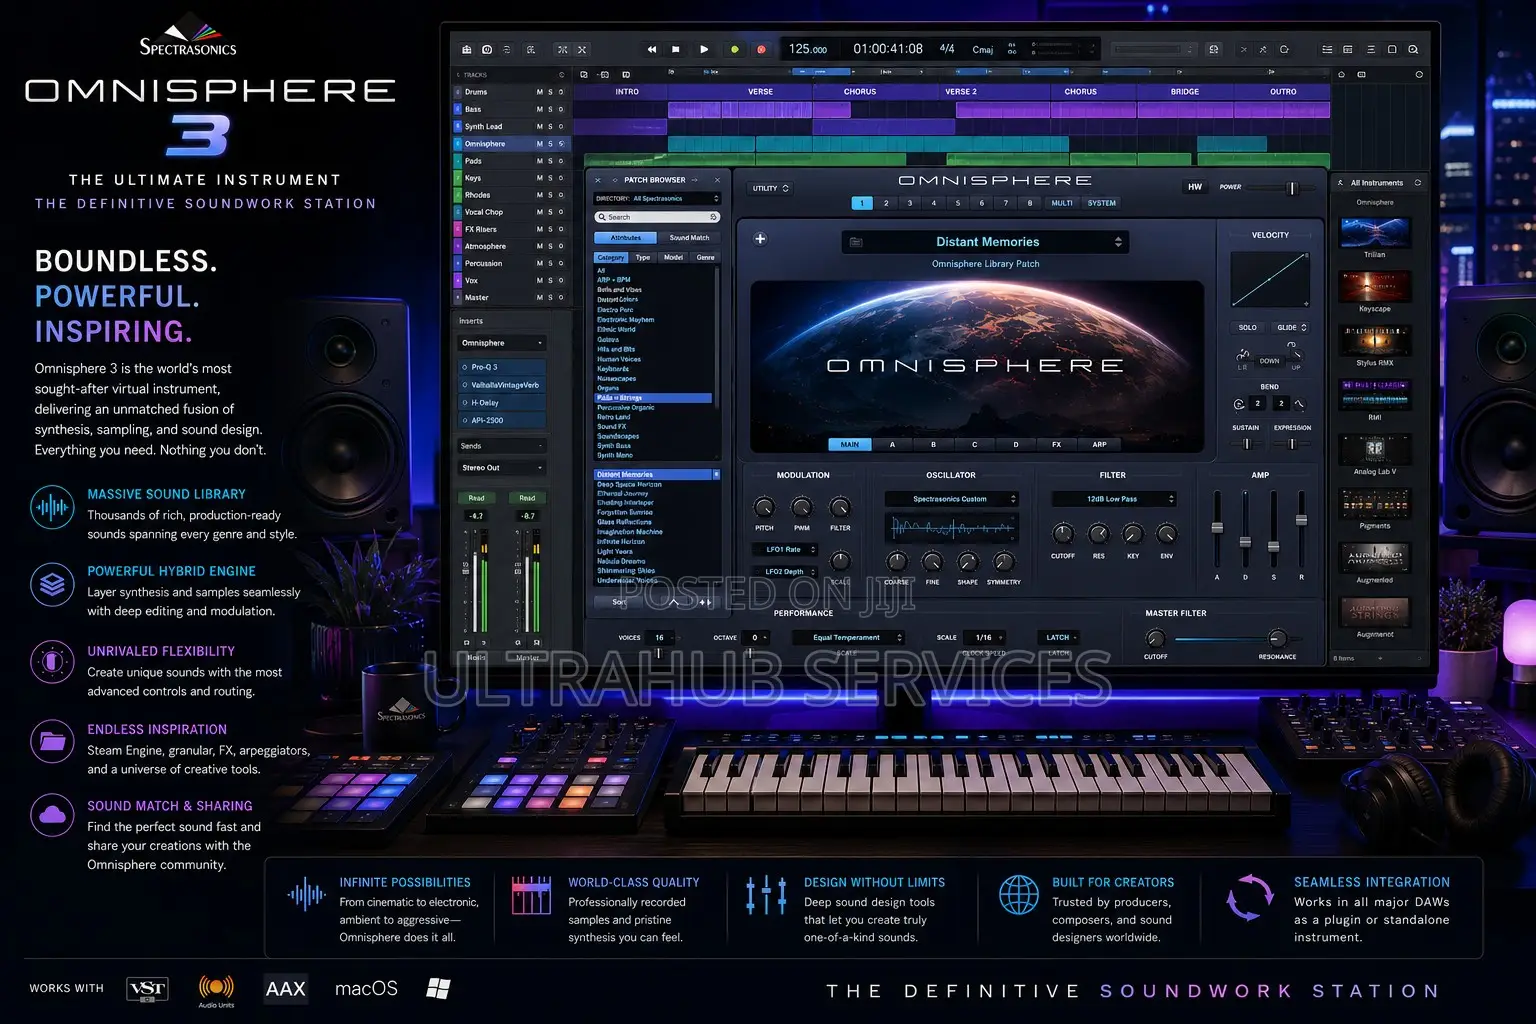This screenshot has height=1024, width=1536.
Task: Click the VST logo icon
Action: pyautogui.click(x=147, y=989)
